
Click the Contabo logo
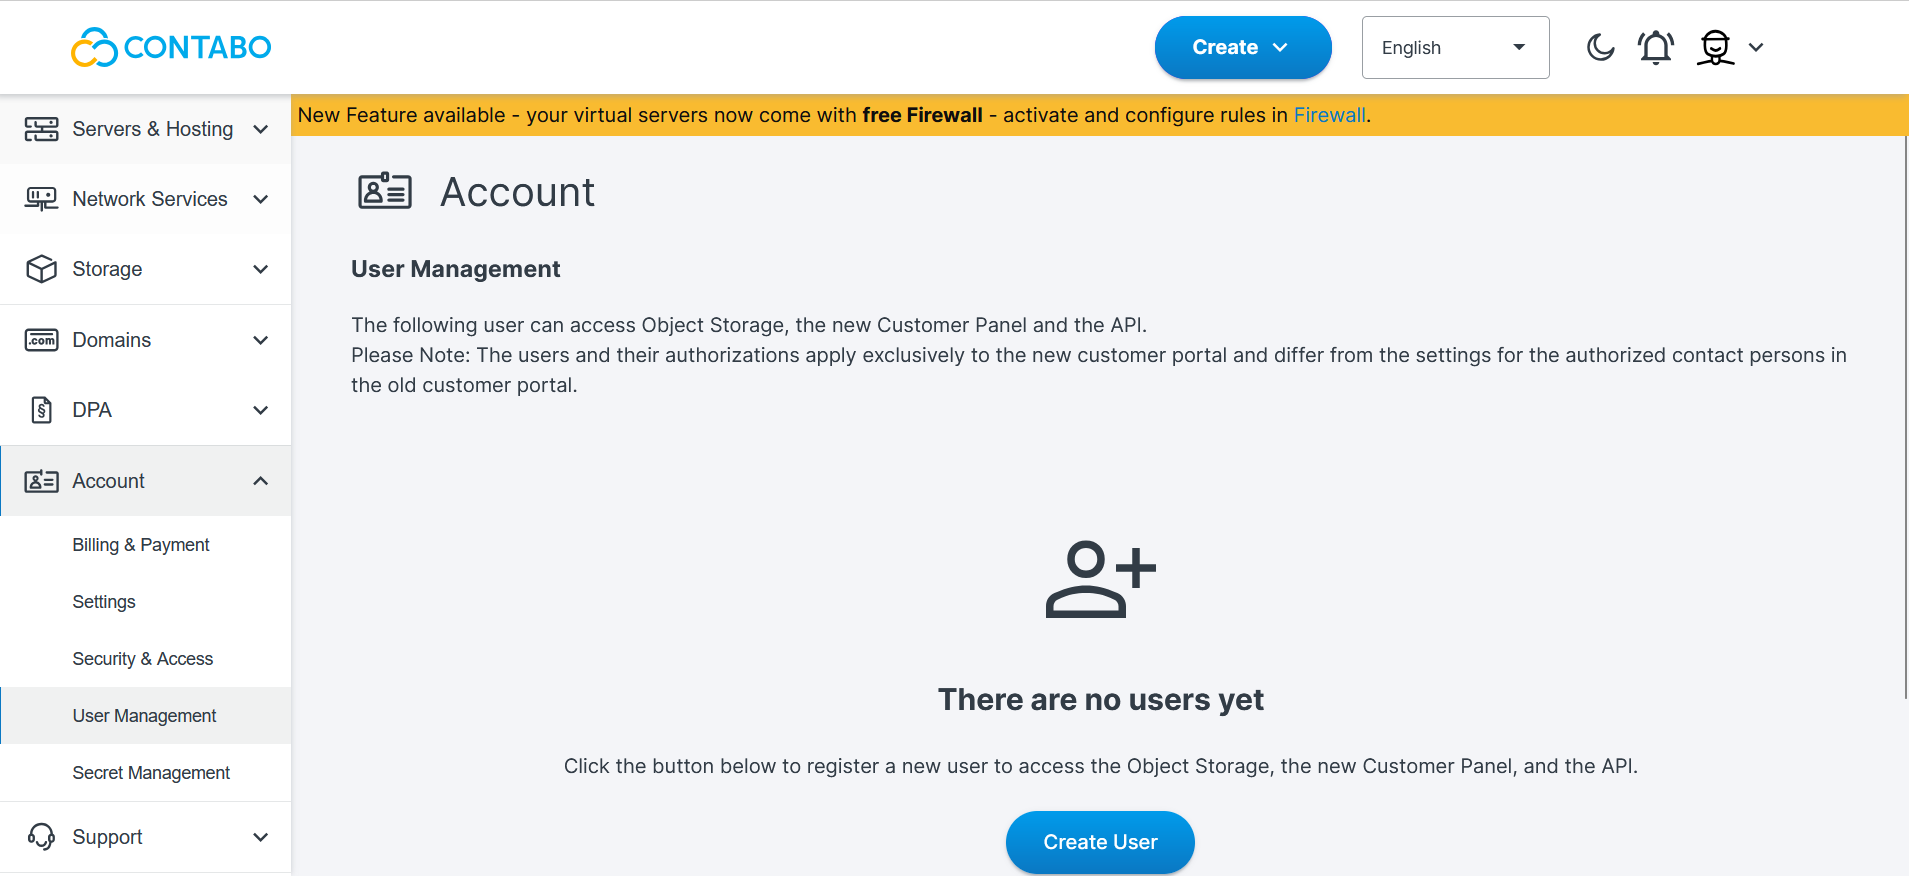coord(171,47)
